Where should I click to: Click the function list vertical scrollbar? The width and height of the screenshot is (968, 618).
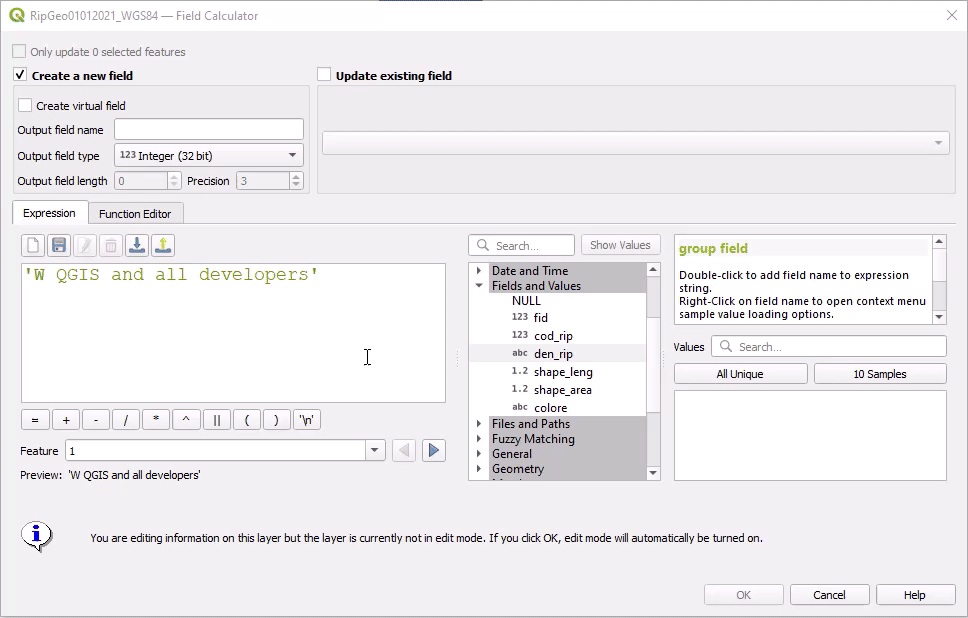click(x=653, y=370)
